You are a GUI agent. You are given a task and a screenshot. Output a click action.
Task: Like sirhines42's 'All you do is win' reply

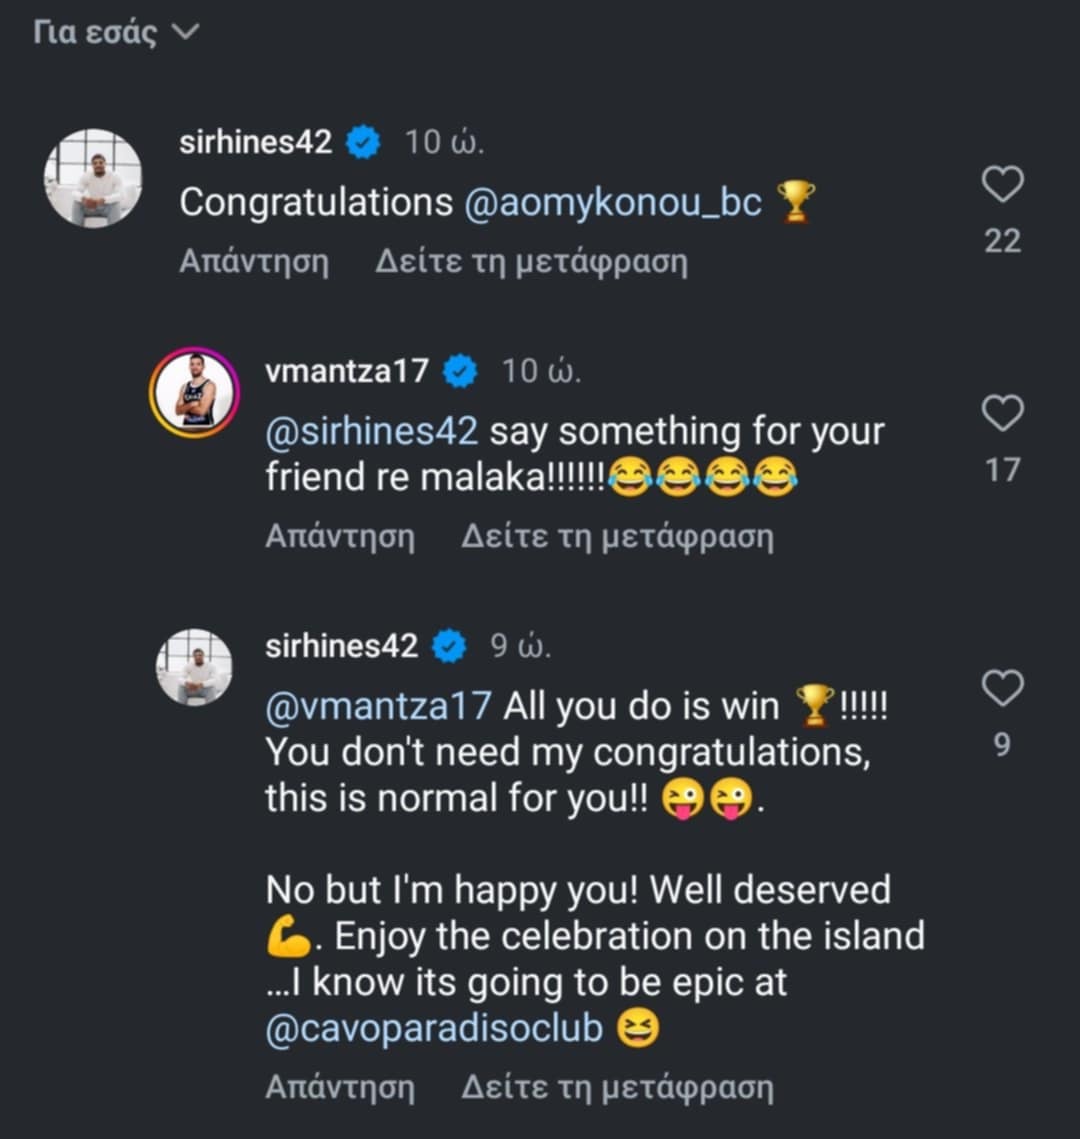[1002, 688]
